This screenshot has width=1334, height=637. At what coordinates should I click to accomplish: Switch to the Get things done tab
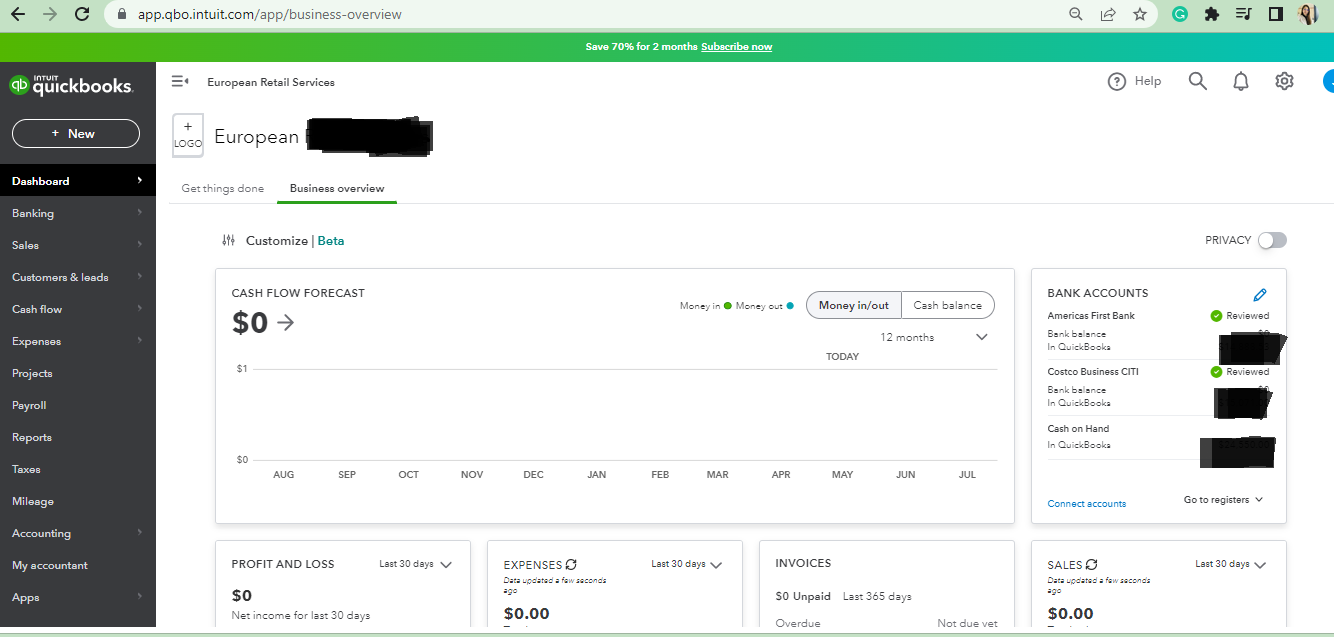(223, 188)
